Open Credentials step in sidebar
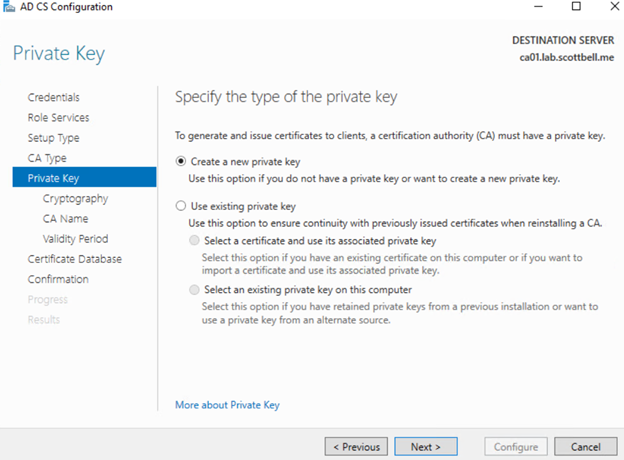Image resolution: width=624 pixels, height=460 pixels. pos(54,97)
